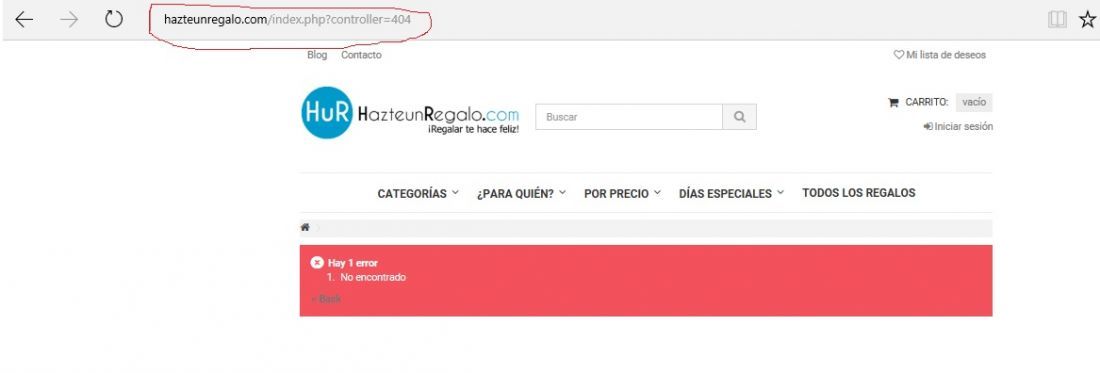
Task: Open the POR PRECIO dropdown
Action: 622,194
